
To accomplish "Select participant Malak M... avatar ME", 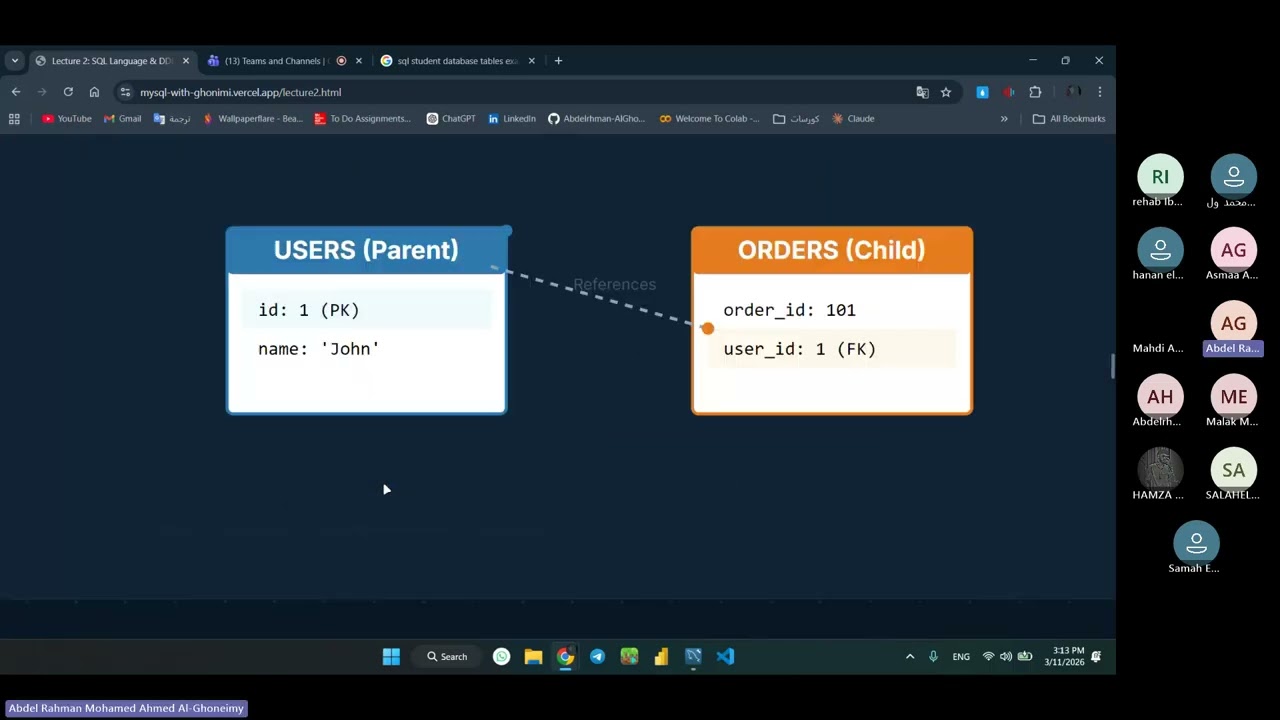I will coord(1234,397).
